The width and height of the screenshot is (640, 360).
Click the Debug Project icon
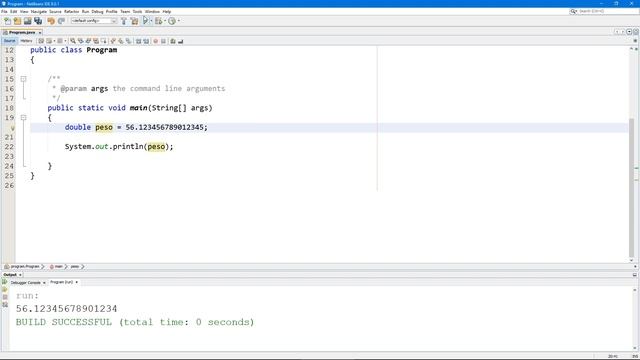coord(158,21)
